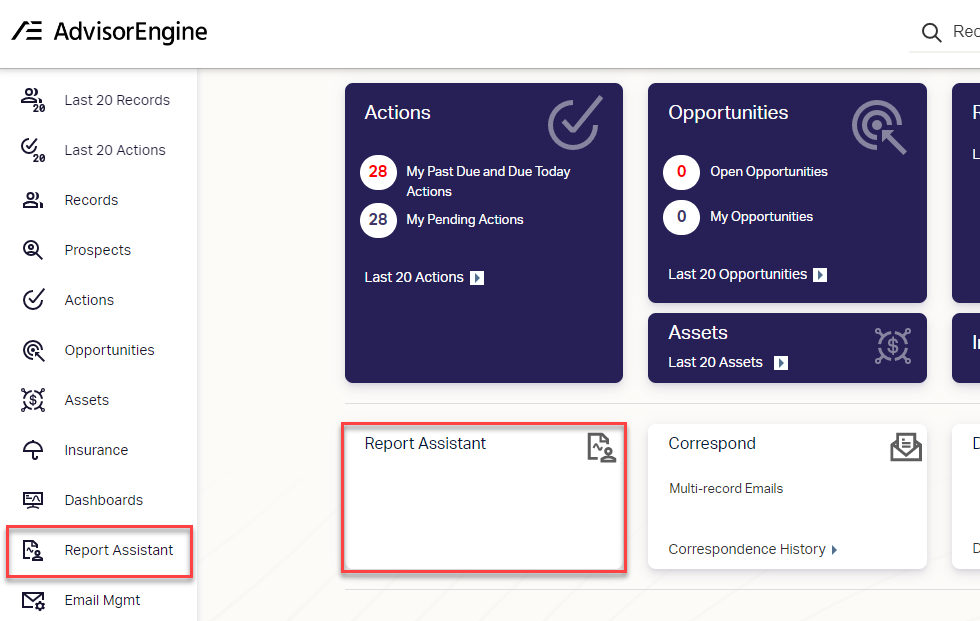The height and width of the screenshot is (621, 980).
Task: Open Multi-record Emails link
Action: click(x=726, y=489)
